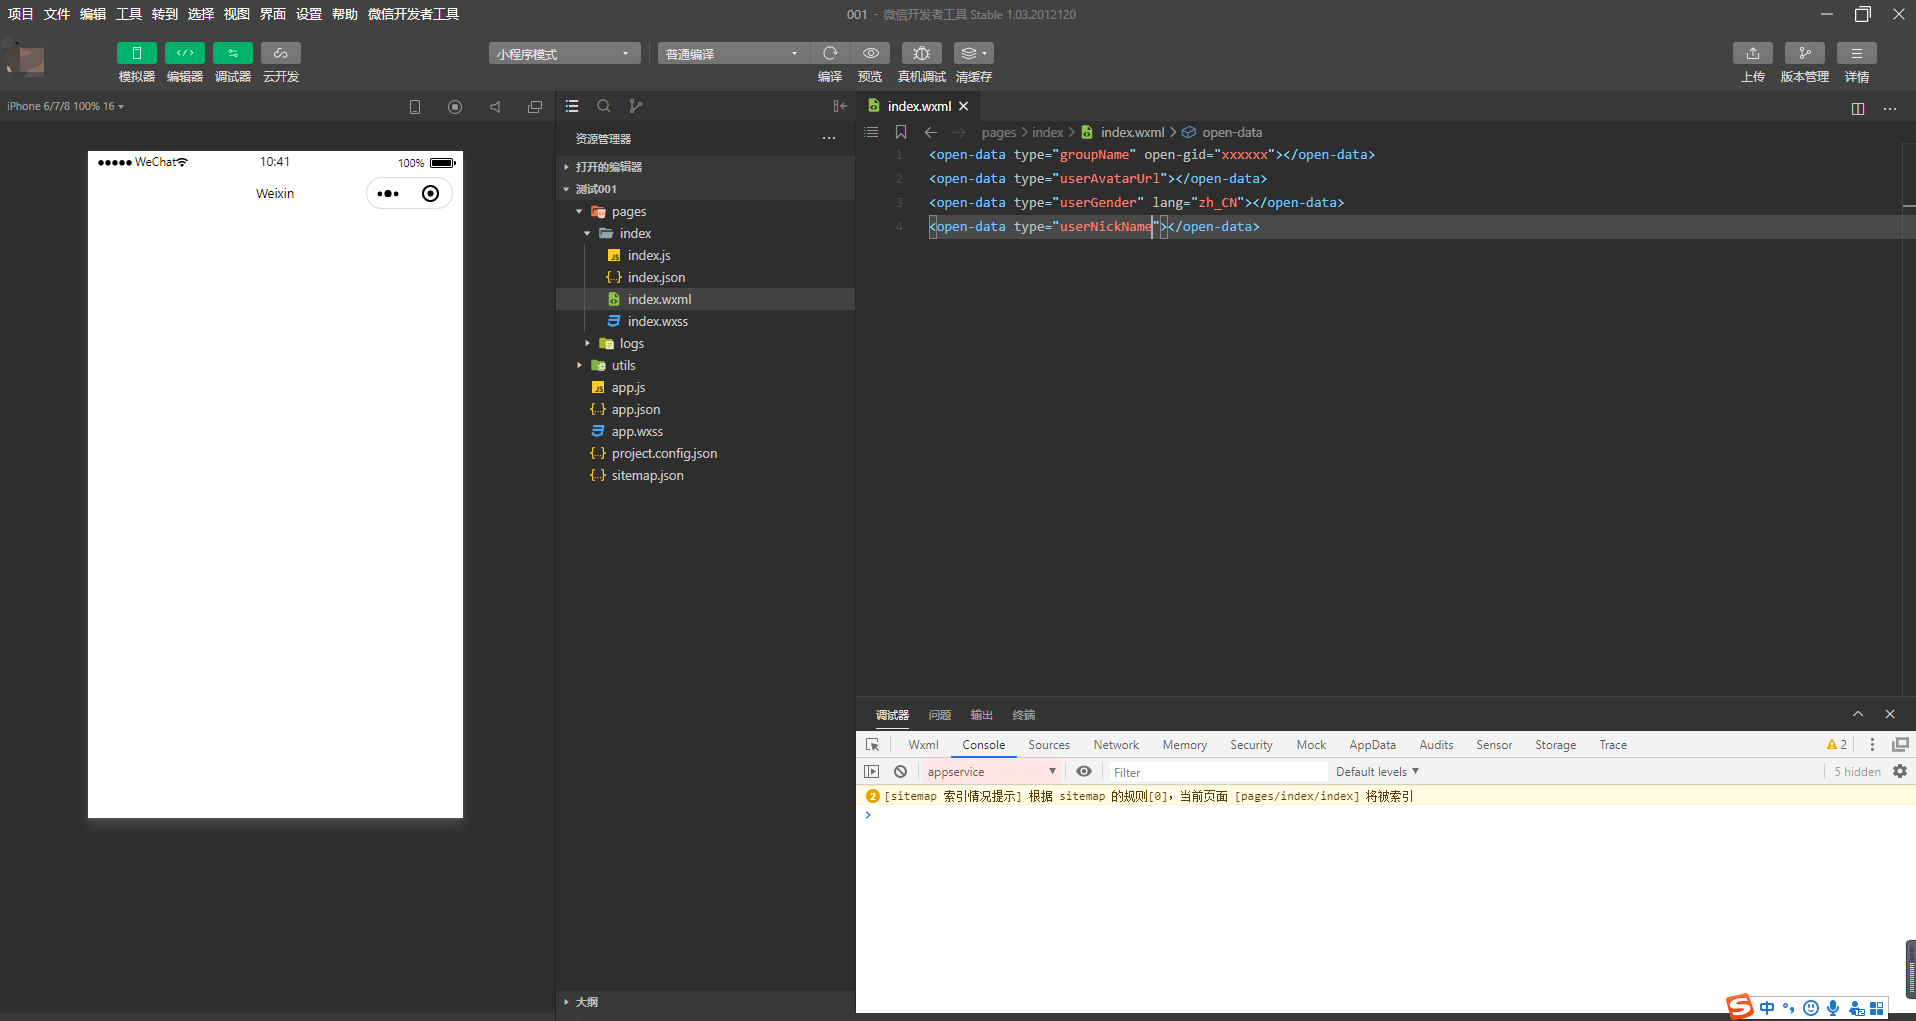Open the appservice context dropdown
Screen dimensions: 1916x1021
point(991,772)
